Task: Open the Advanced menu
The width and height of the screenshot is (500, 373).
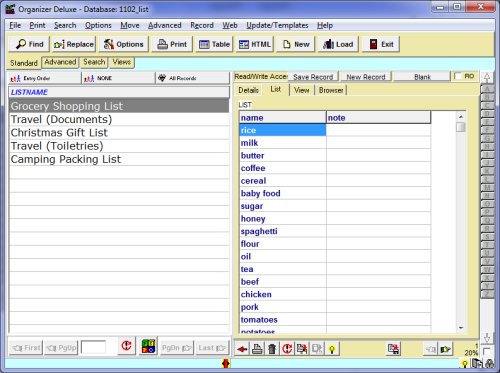Action: pyautogui.click(x=165, y=25)
